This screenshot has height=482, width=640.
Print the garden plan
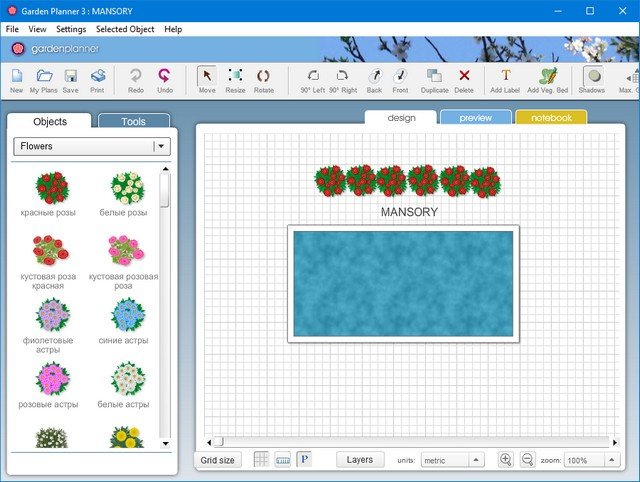(97, 81)
